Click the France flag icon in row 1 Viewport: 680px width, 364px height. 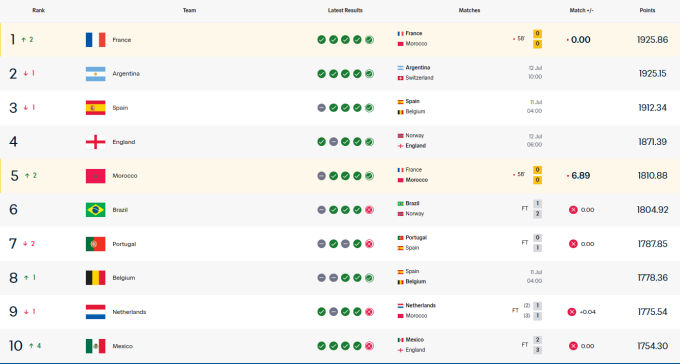(95, 40)
